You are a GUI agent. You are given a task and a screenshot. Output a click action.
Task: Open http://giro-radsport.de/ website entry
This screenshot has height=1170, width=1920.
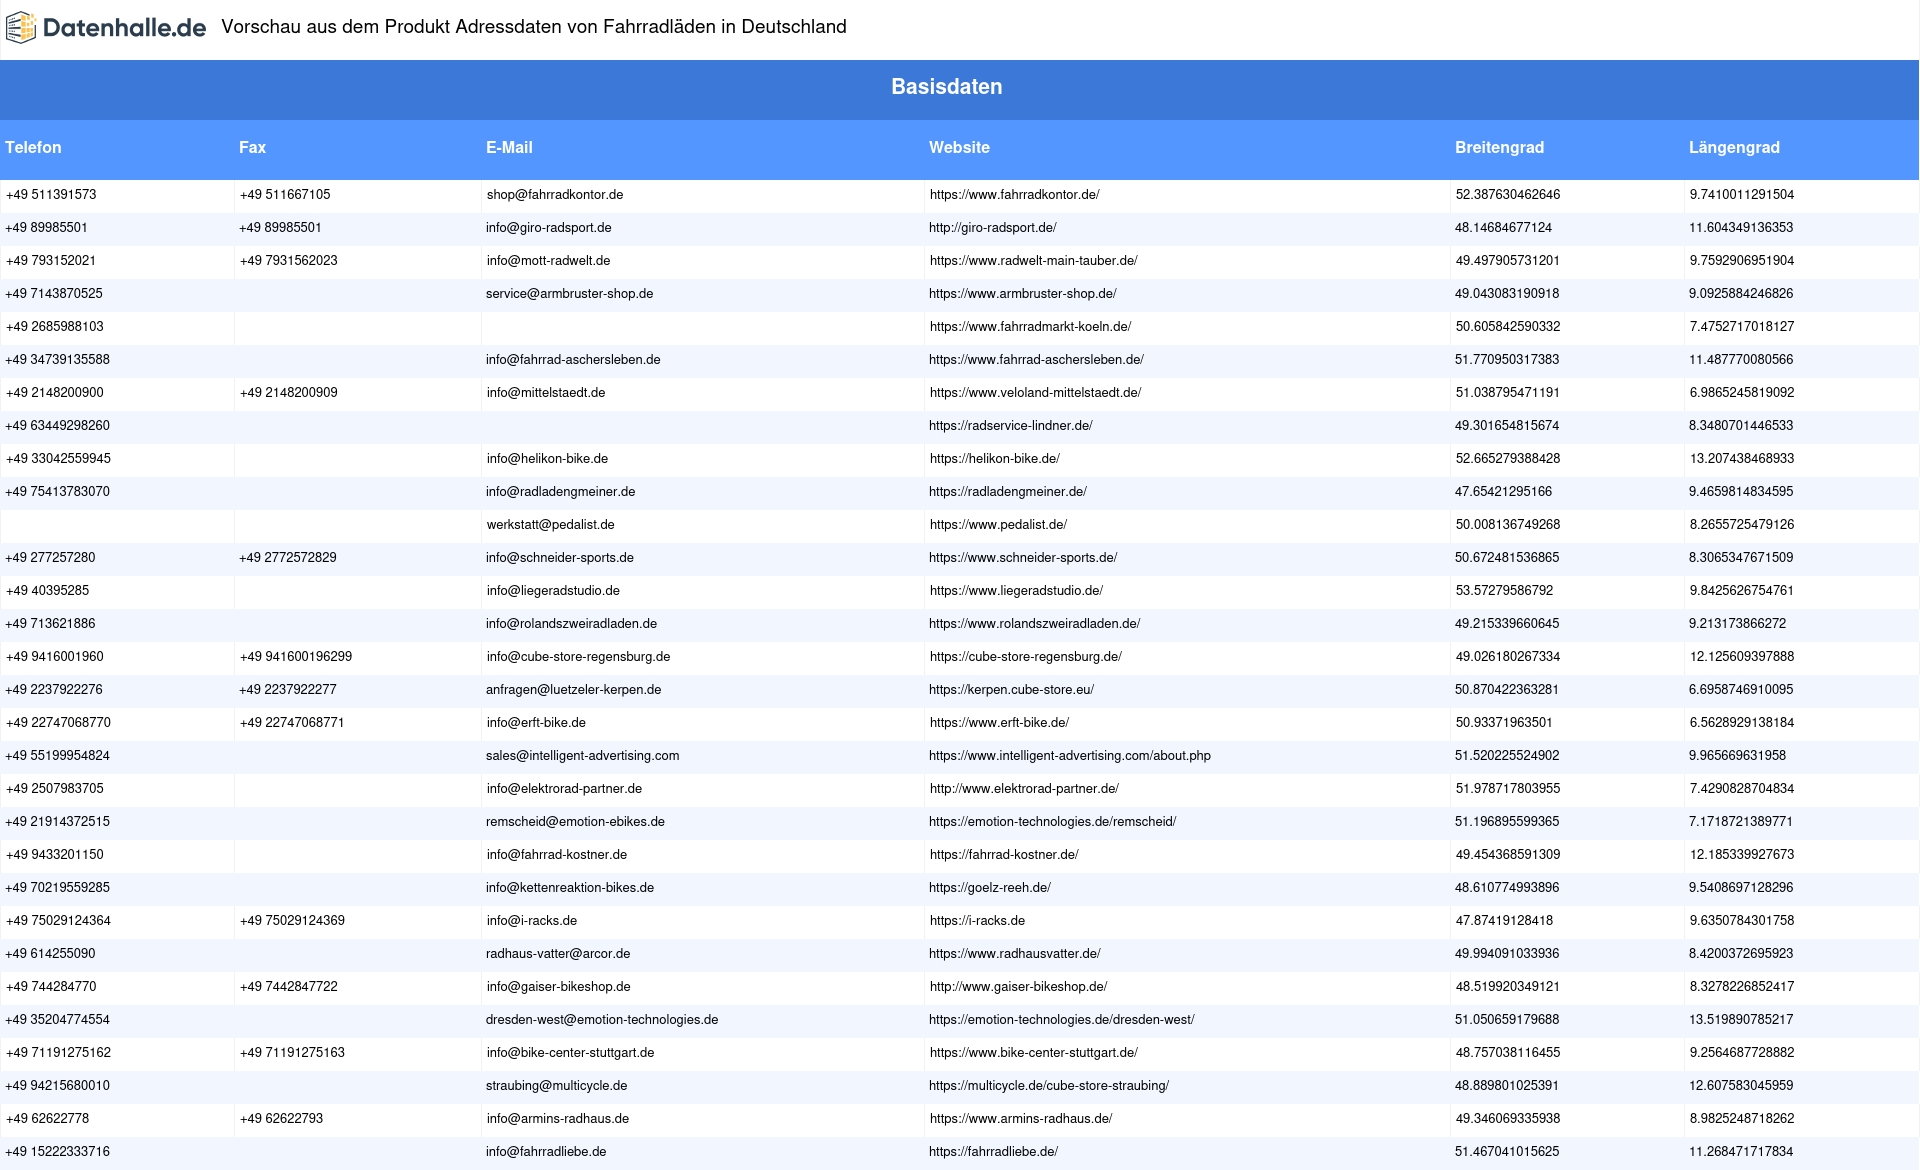pyautogui.click(x=993, y=228)
